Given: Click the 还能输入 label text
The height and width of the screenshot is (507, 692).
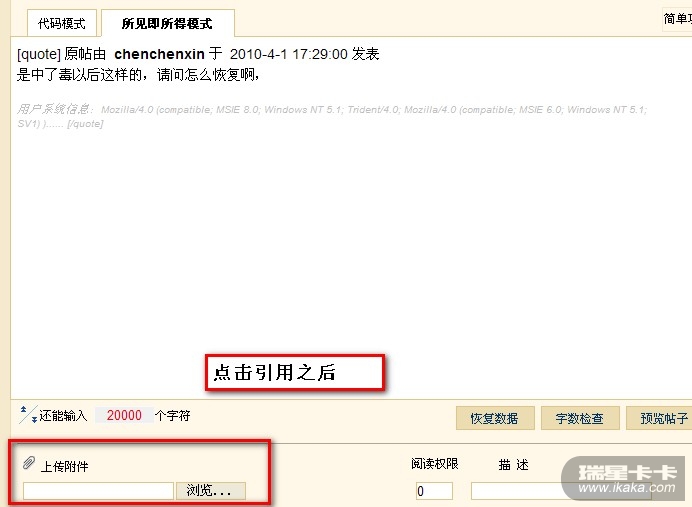Looking at the screenshot, I should [x=63, y=416].
